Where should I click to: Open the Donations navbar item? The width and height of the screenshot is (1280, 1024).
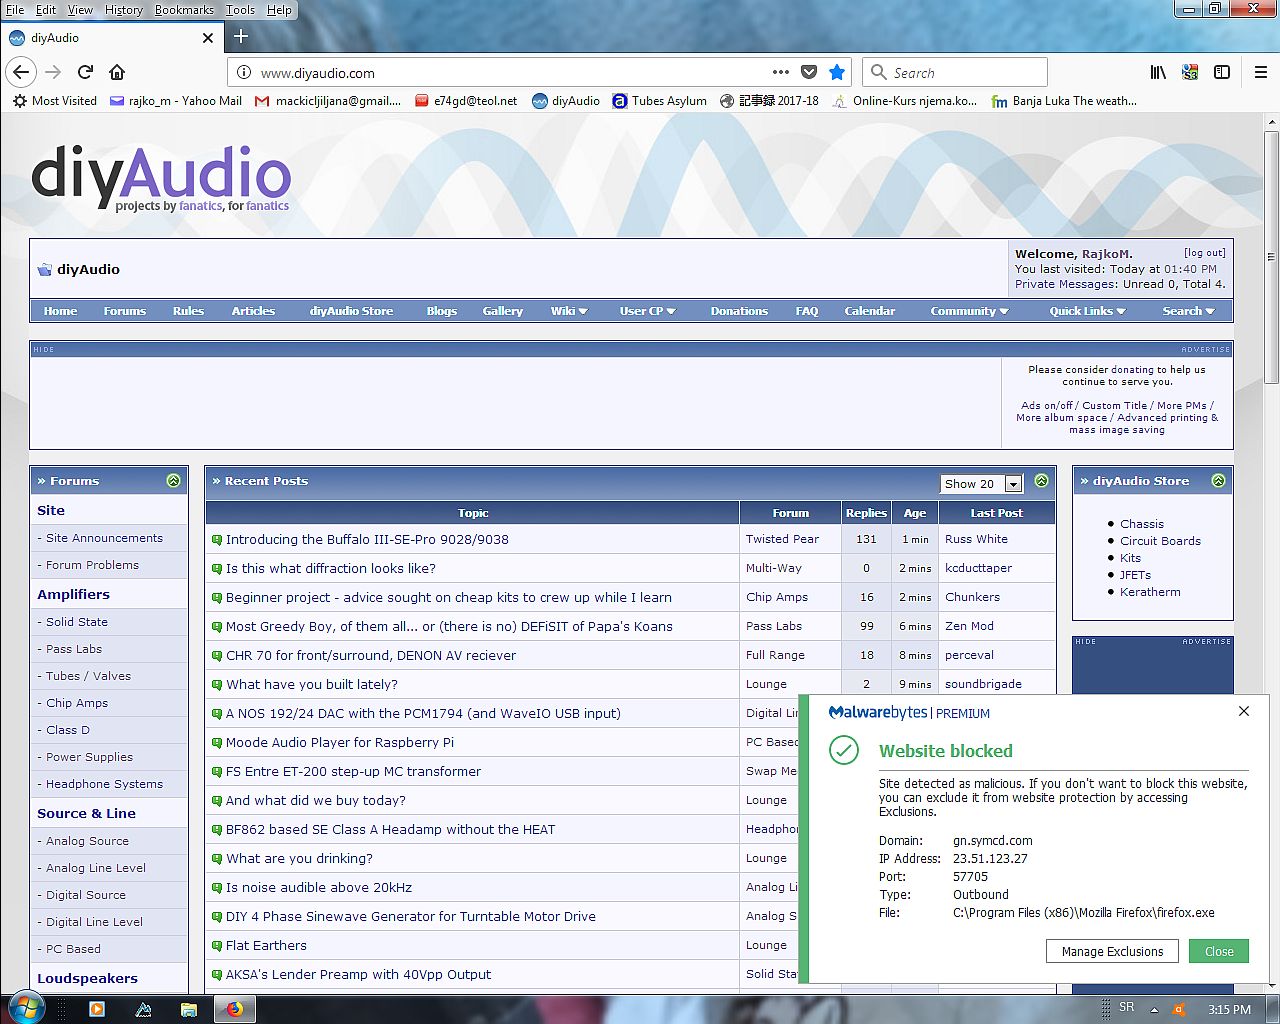pyautogui.click(x=739, y=311)
